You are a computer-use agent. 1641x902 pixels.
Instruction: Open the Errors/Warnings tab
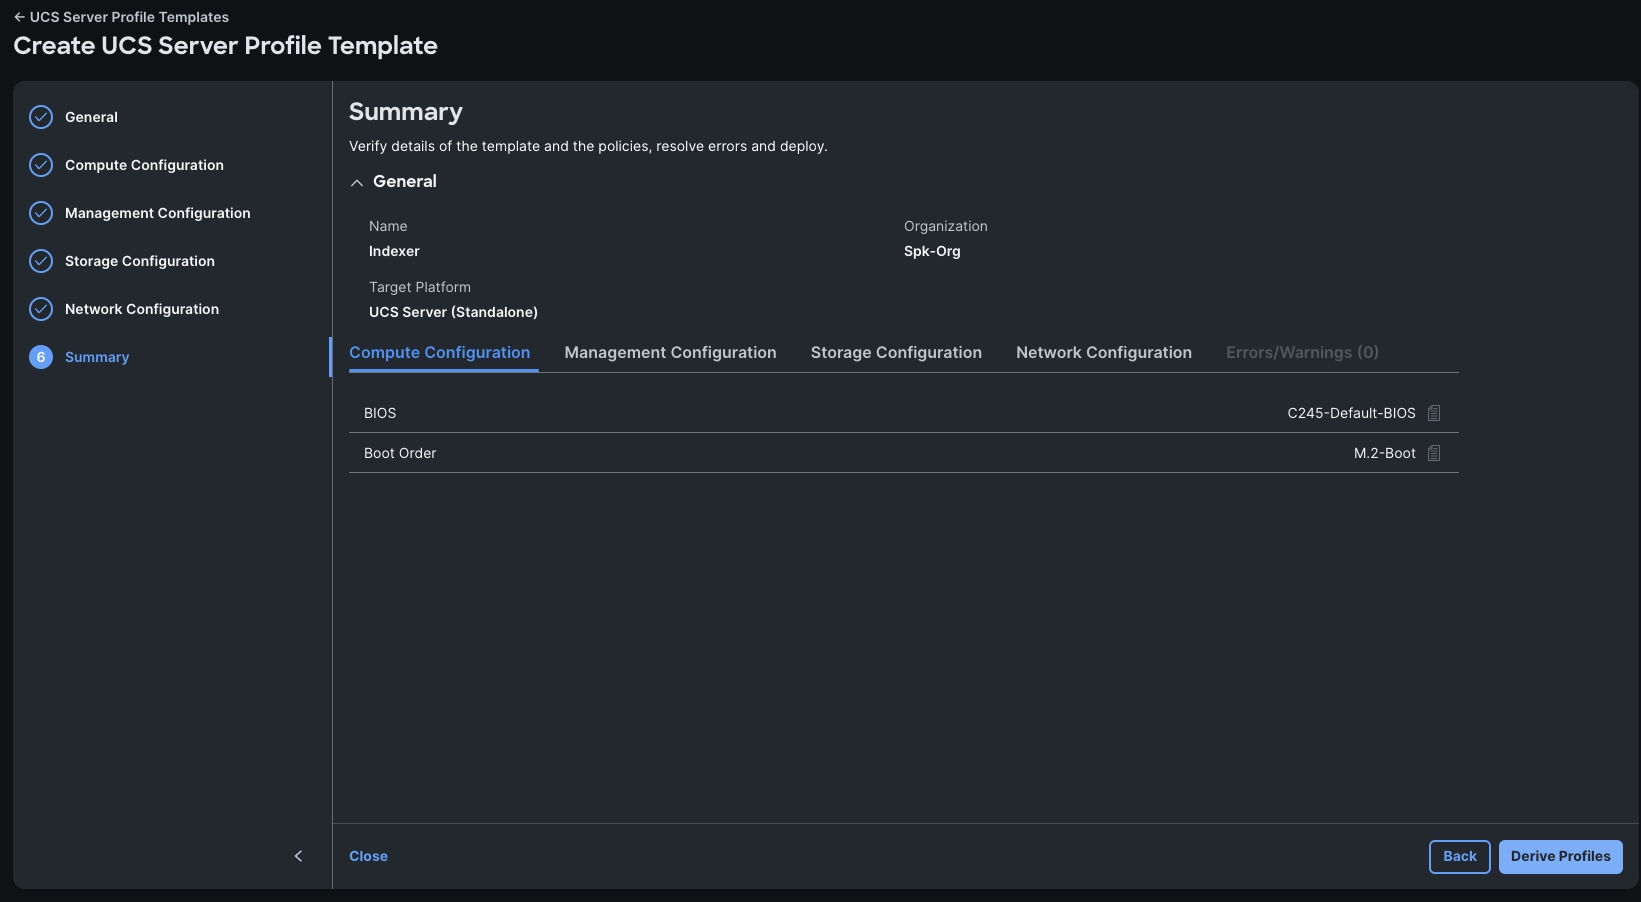[1302, 352]
